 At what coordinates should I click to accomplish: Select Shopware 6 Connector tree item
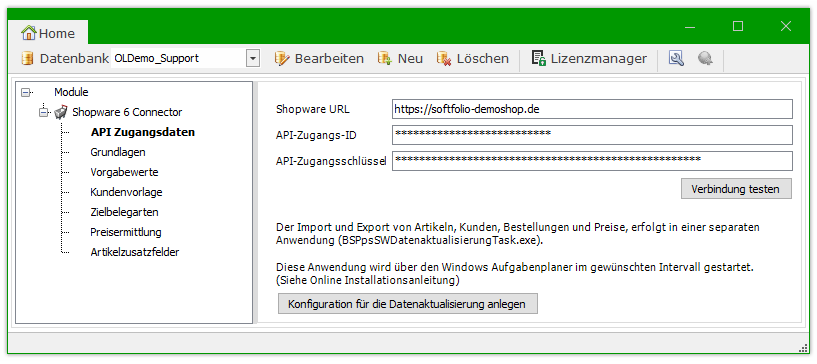(x=127, y=112)
